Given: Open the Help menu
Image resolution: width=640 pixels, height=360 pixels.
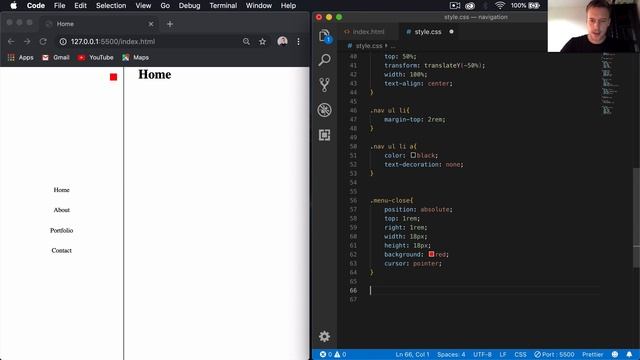Looking at the screenshot, I should [288, 6].
